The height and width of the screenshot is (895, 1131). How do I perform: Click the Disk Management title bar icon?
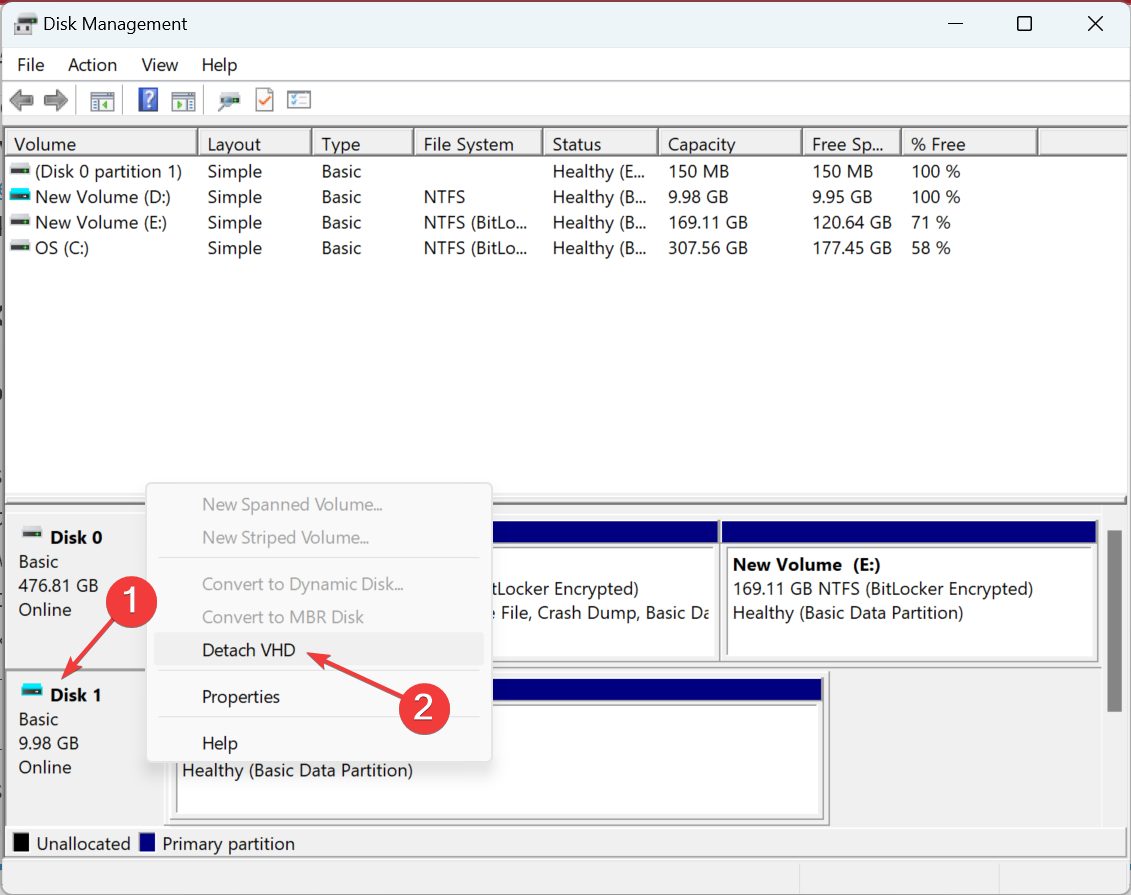25,25
